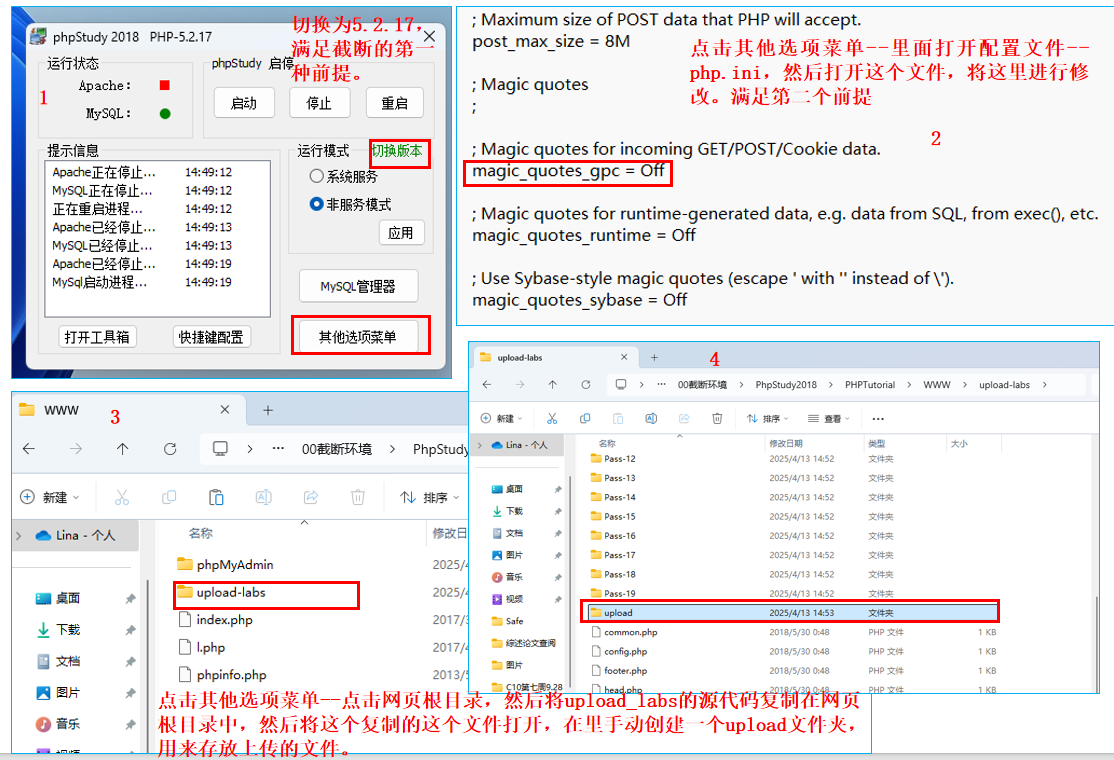
Task: Click the 快捷键配置 button
Action: pos(211,337)
